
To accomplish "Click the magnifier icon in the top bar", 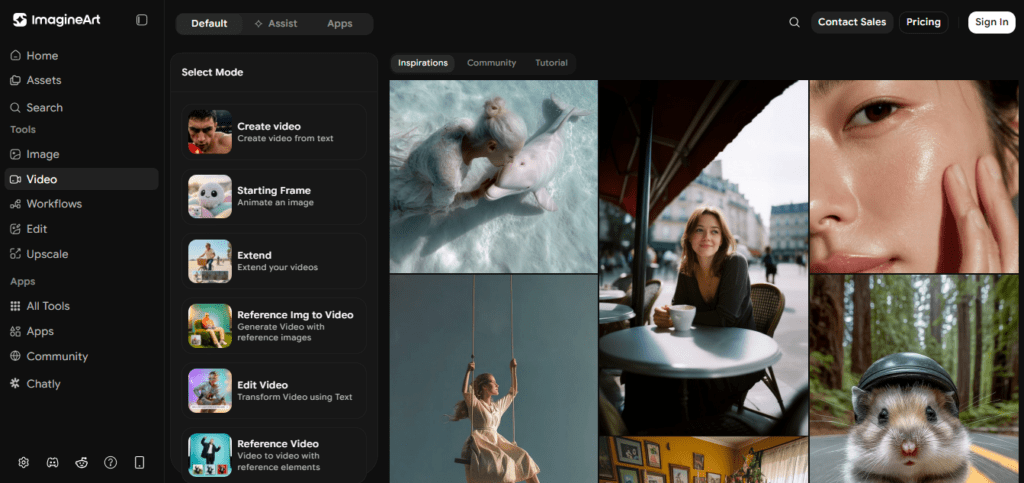I will [794, 22].
